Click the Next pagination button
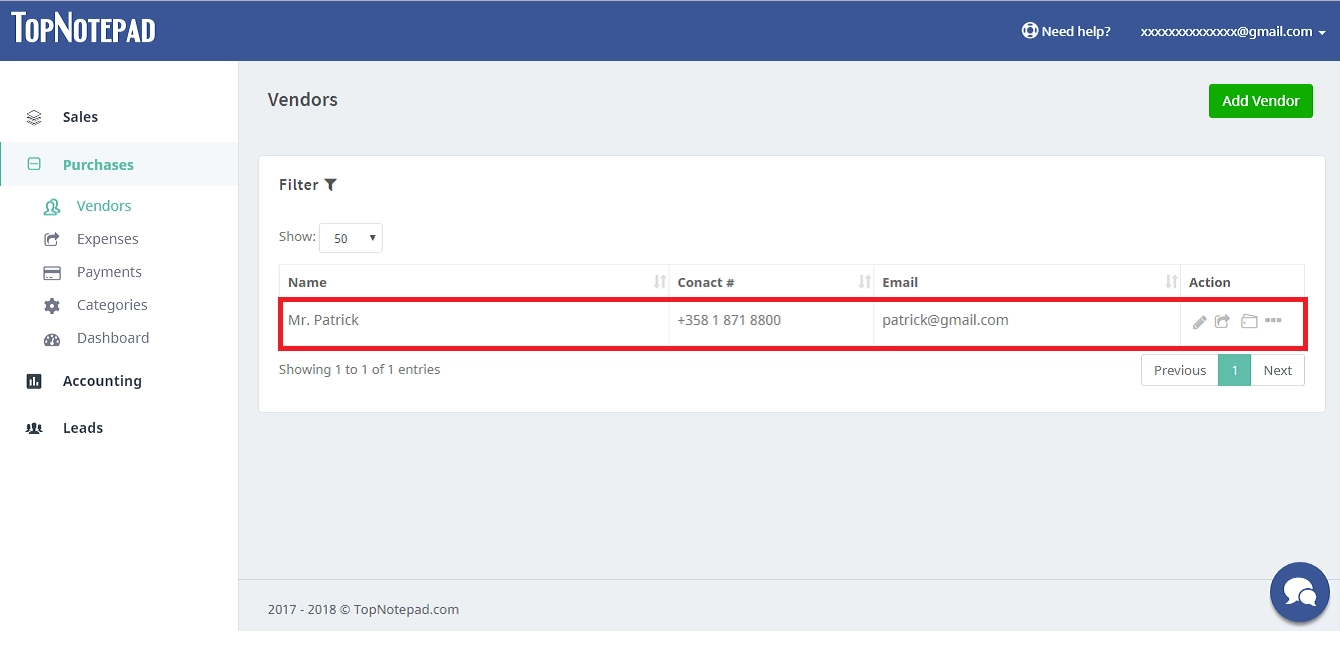The image size is (1340, 660). [1277, 370]
